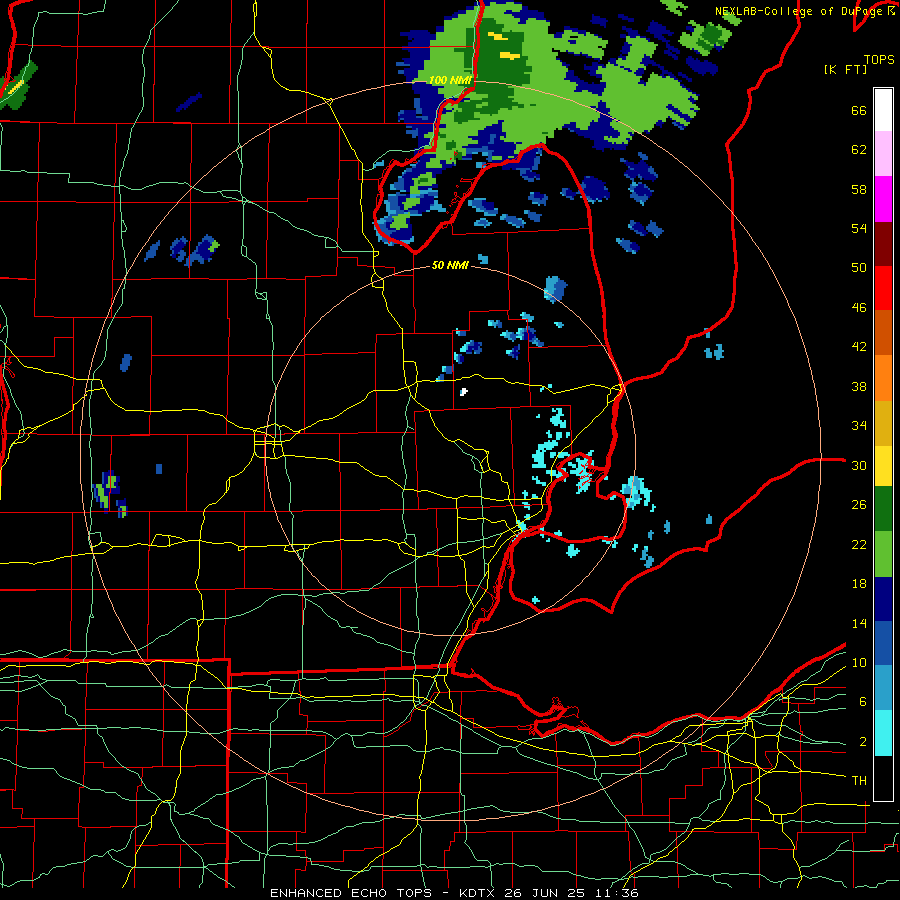
Task: Click the 50 NMI range ring label
Action: [449, 265]
